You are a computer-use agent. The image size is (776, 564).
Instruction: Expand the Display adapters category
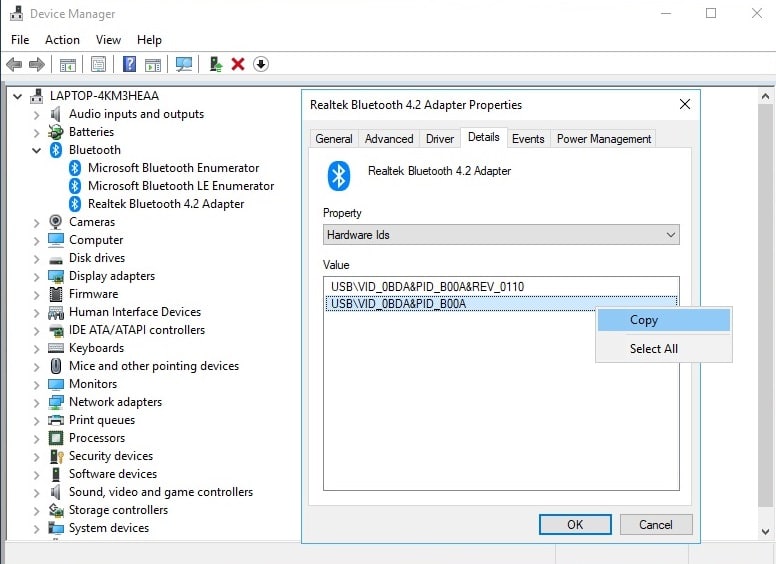(37, 276)
